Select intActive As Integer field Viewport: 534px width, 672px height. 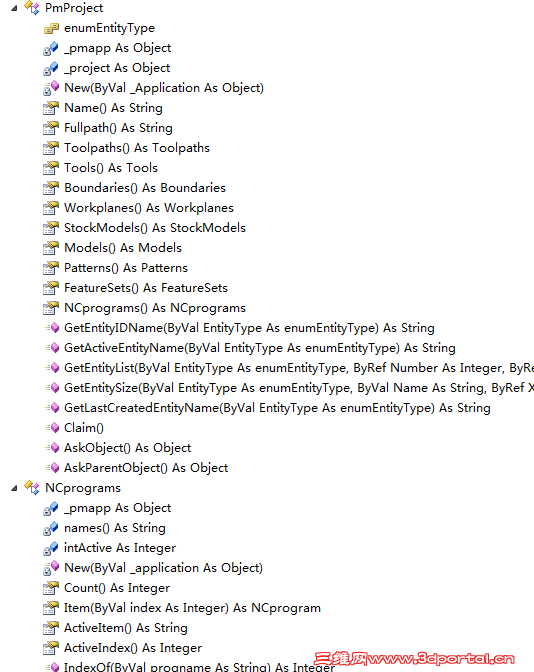[x=120, y=548]
